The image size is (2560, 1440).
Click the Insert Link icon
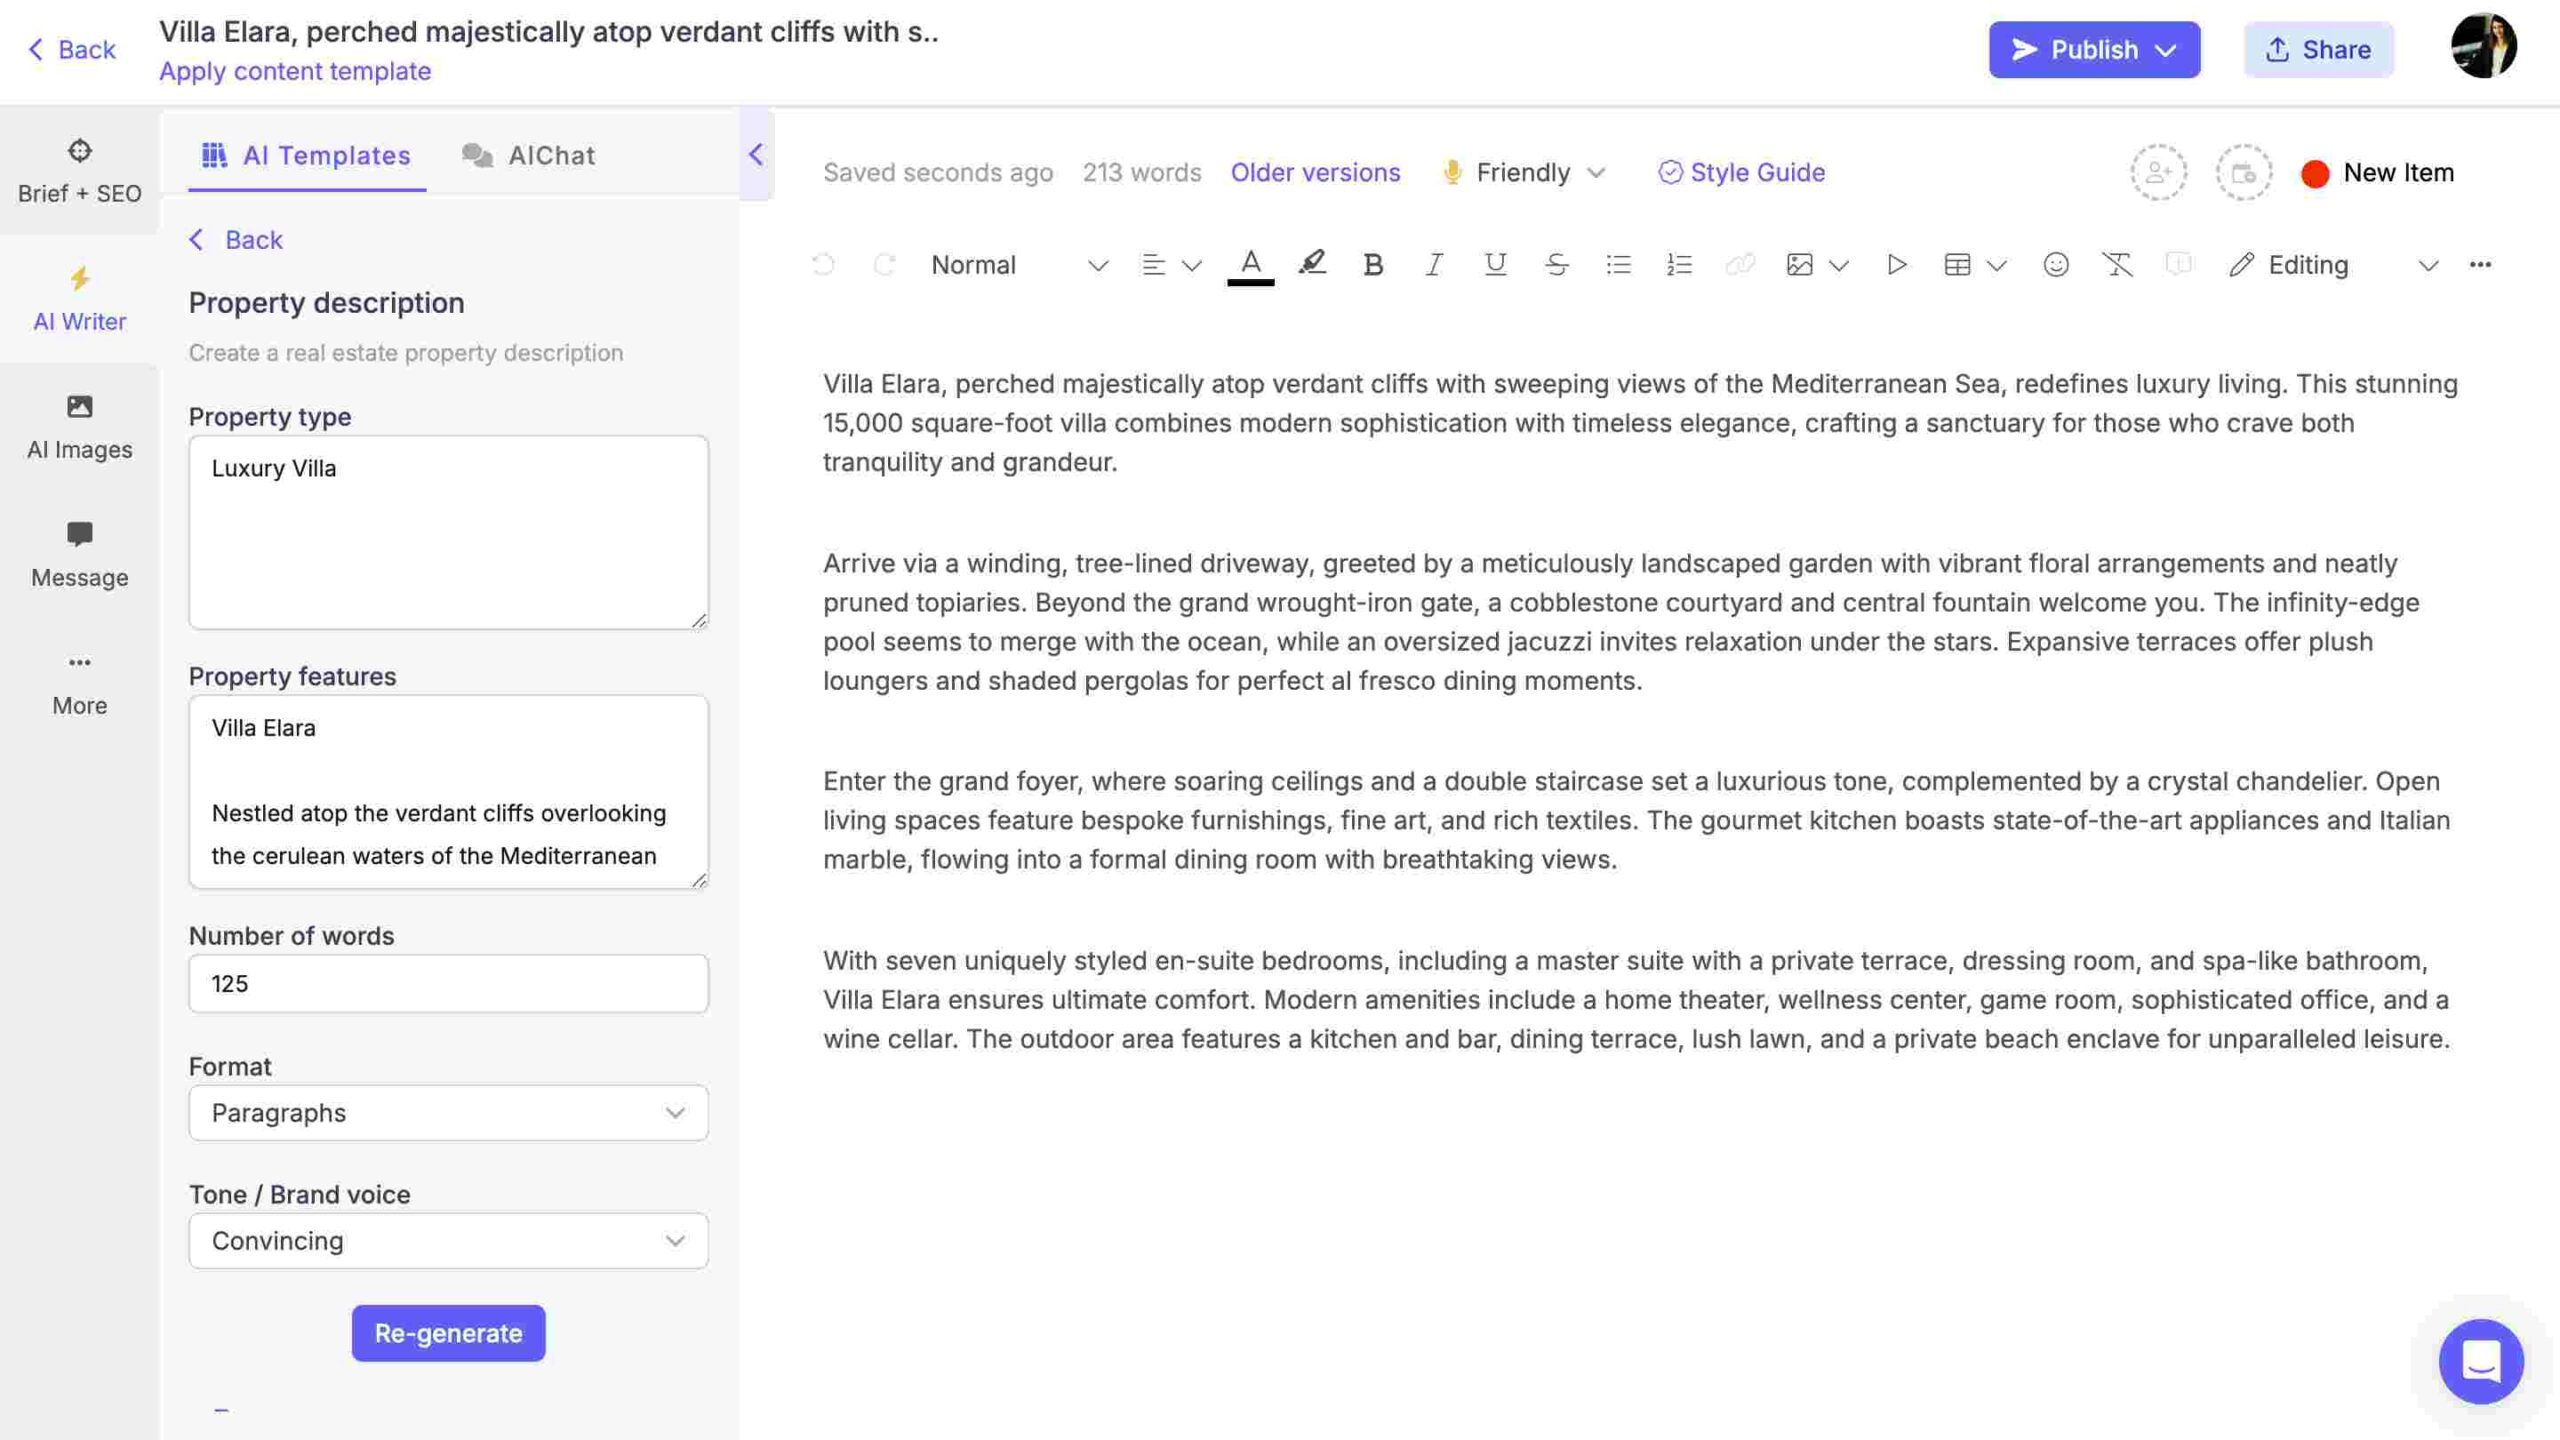point(1737,264)
